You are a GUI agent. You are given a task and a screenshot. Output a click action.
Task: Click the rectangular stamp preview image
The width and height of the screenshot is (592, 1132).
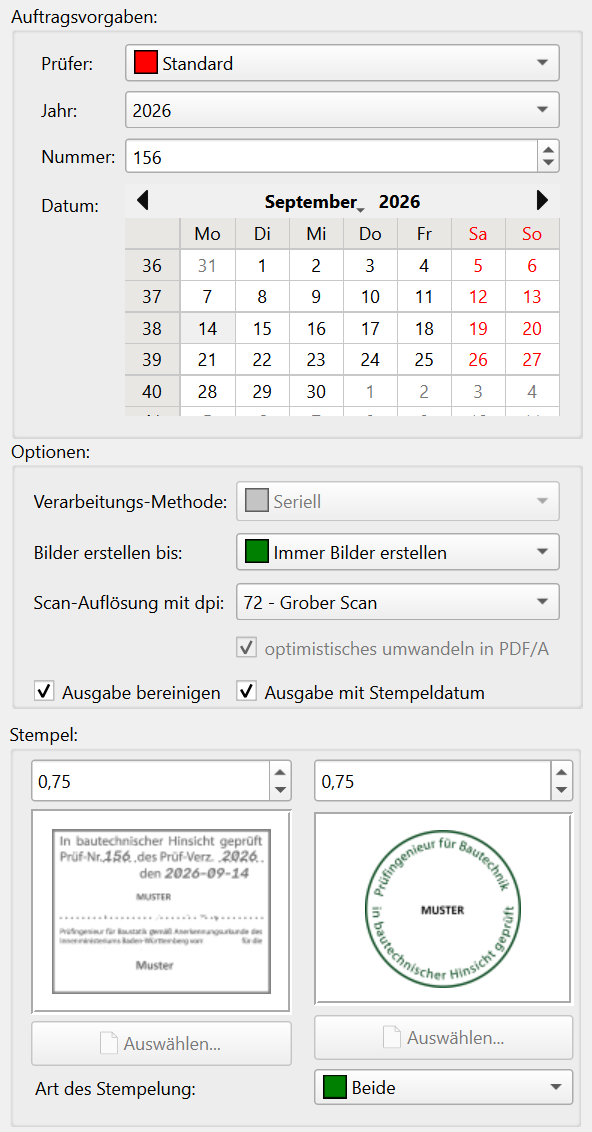(161, 911)
